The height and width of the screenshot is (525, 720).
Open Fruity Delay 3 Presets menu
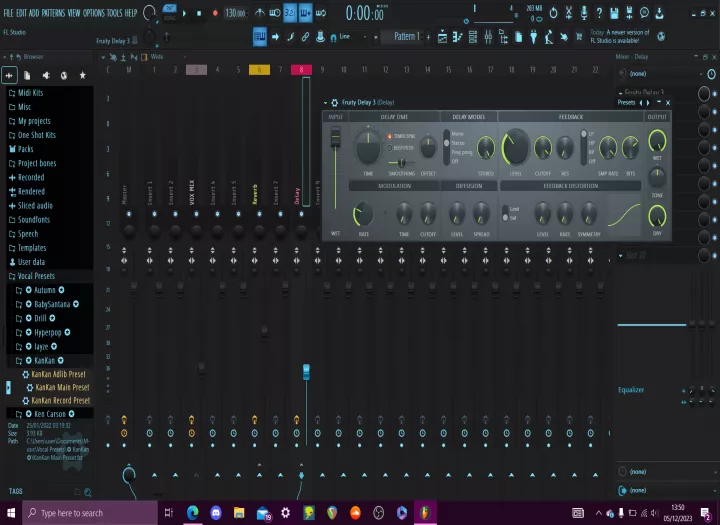click(x=626, y=102)
